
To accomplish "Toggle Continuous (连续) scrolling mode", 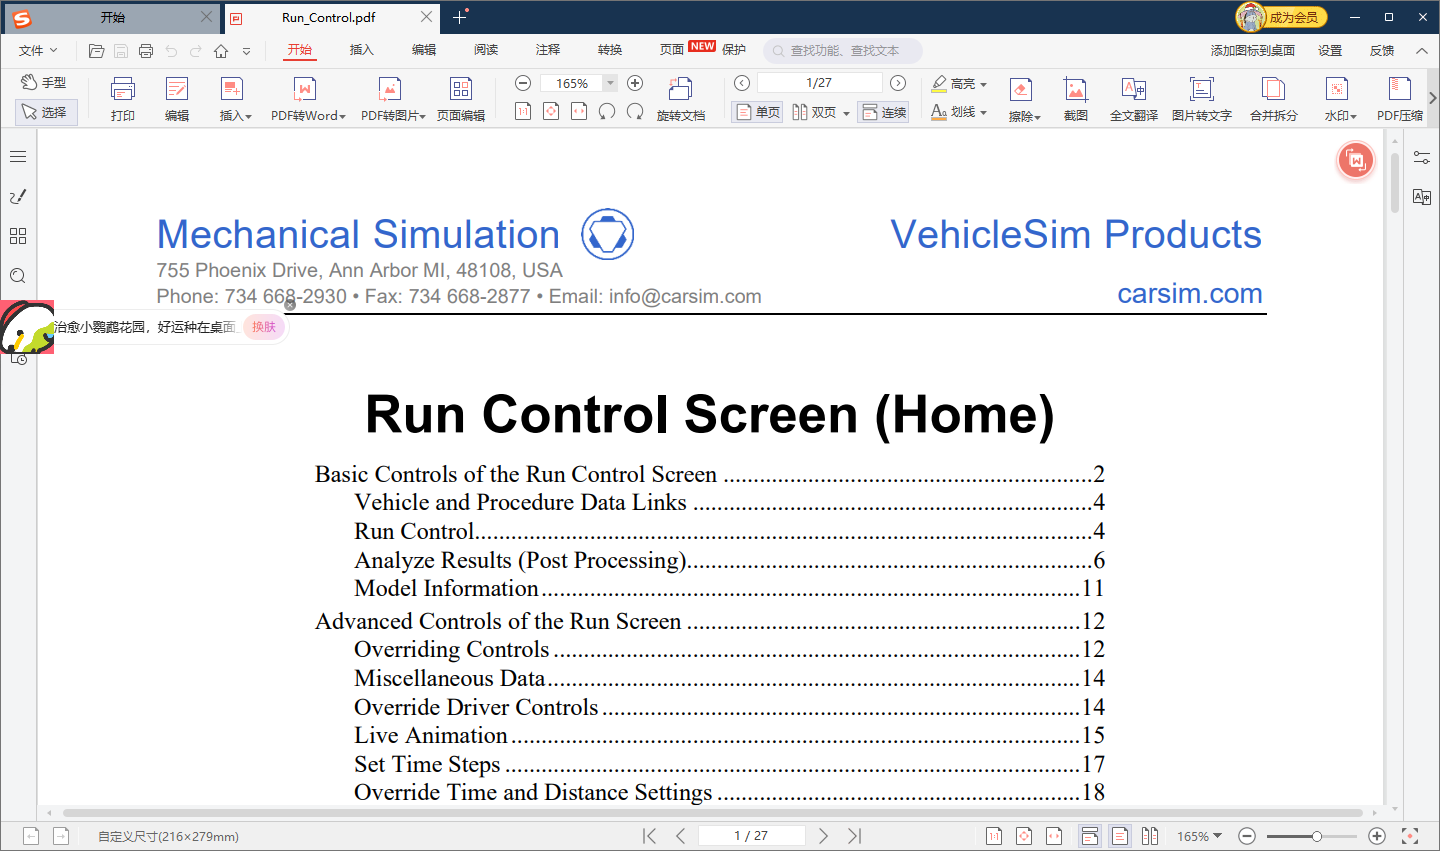I will [883, 112].
